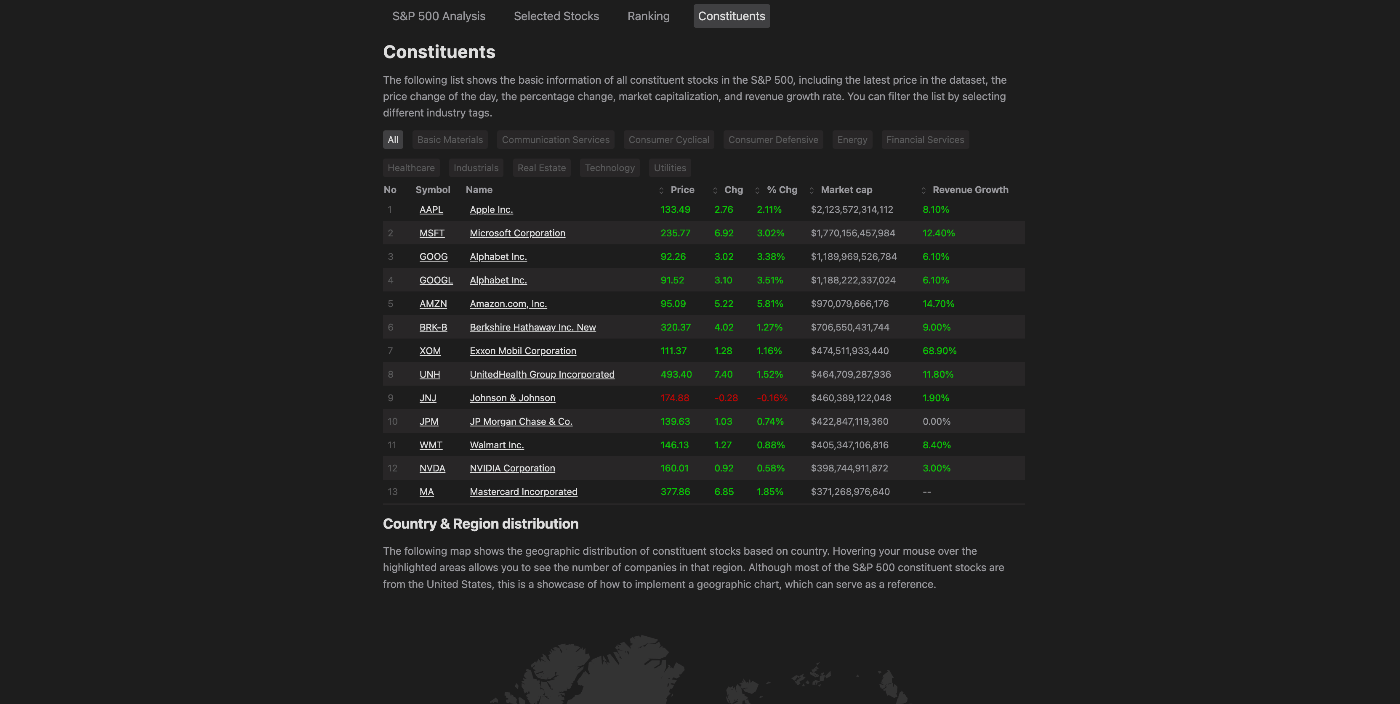The width and height of the screenshot is (1400, 704).
Task: Open UnitedHealth Group Incorporated link
Action: point(542,374)
